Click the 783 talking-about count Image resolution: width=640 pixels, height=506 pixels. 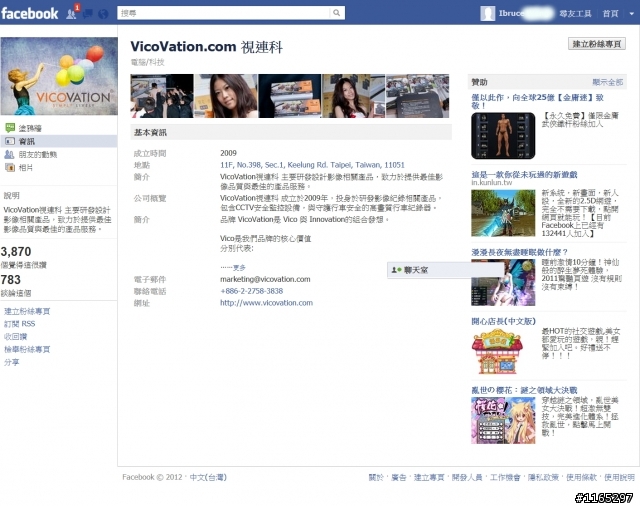[11, 280]
